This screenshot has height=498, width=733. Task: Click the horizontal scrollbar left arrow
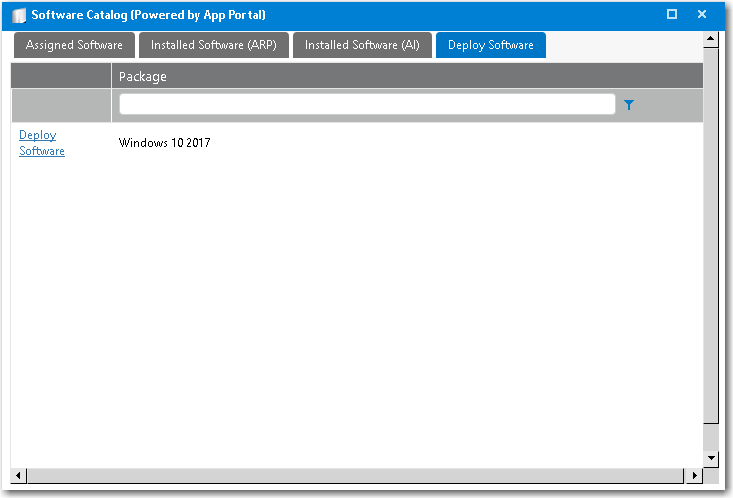[x=19, y=474]
